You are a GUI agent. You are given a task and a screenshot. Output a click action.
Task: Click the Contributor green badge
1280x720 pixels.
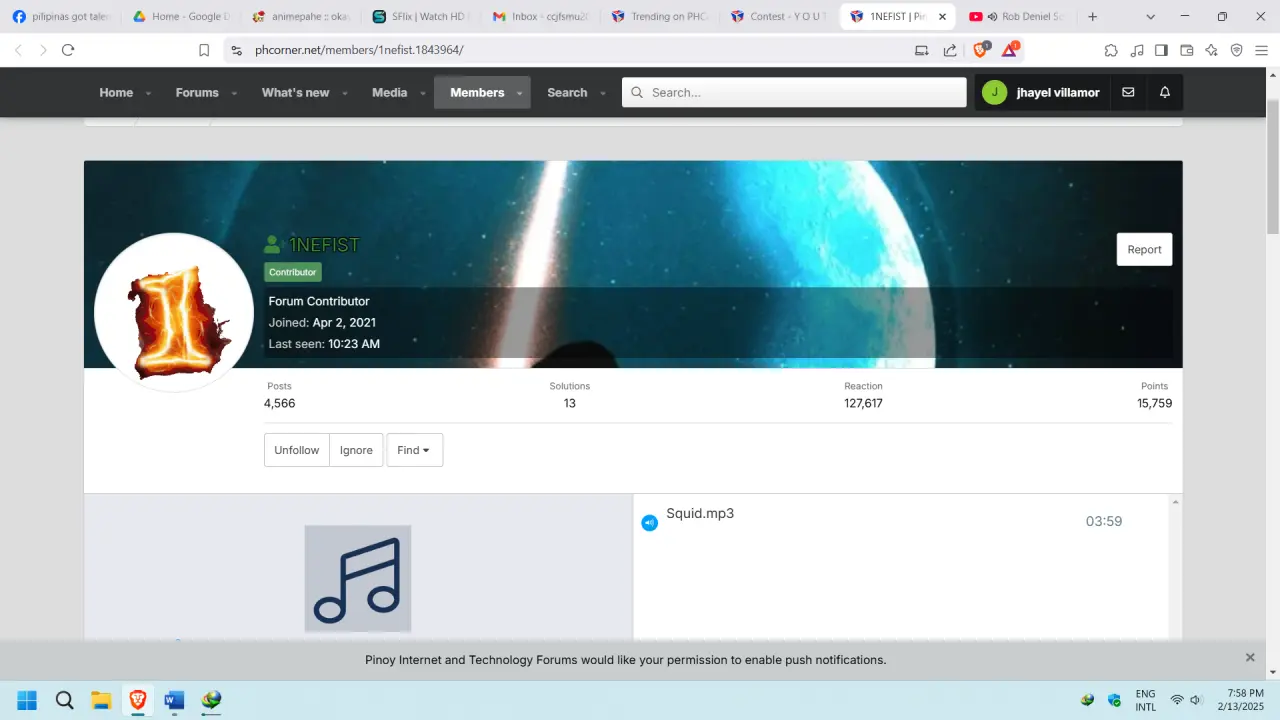pyautogui.click(x=293, y=272)
